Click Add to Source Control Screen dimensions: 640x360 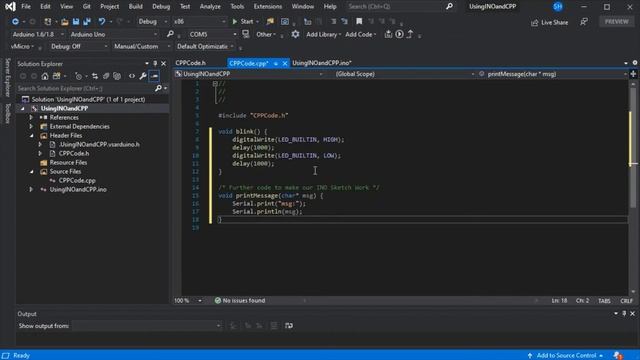point(566,356)
